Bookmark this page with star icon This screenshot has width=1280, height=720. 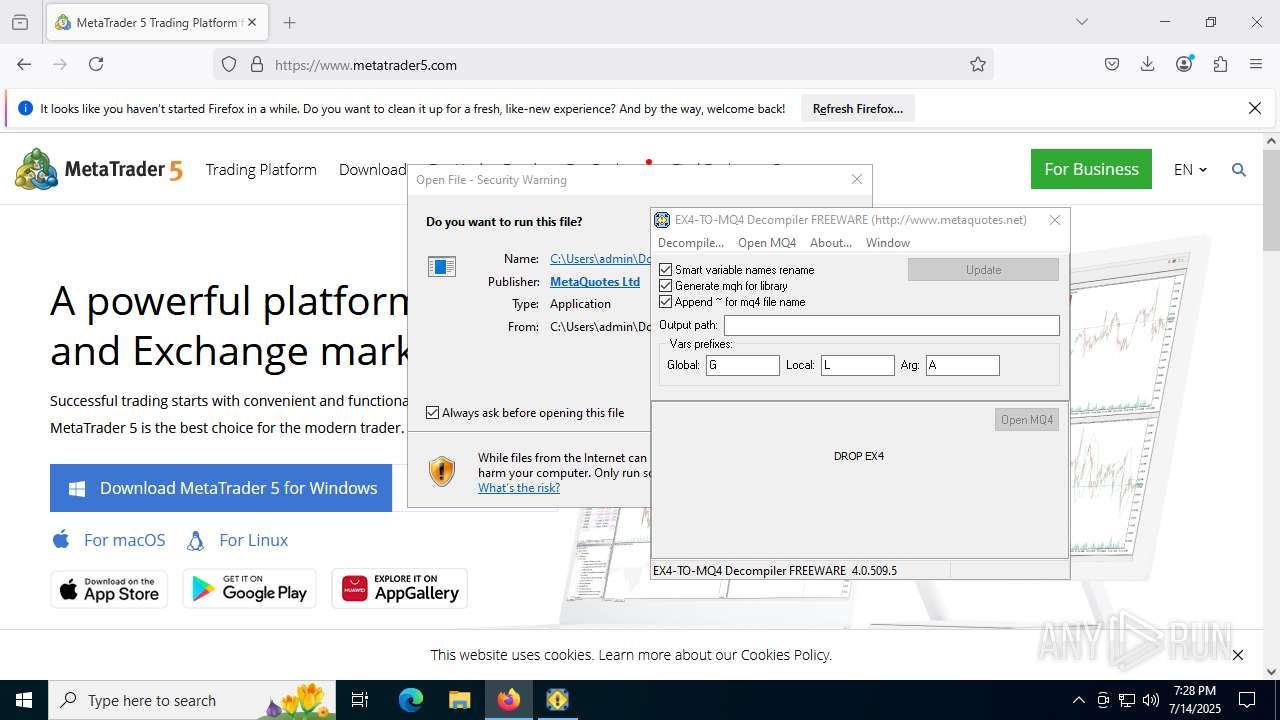tap(978, 64)
